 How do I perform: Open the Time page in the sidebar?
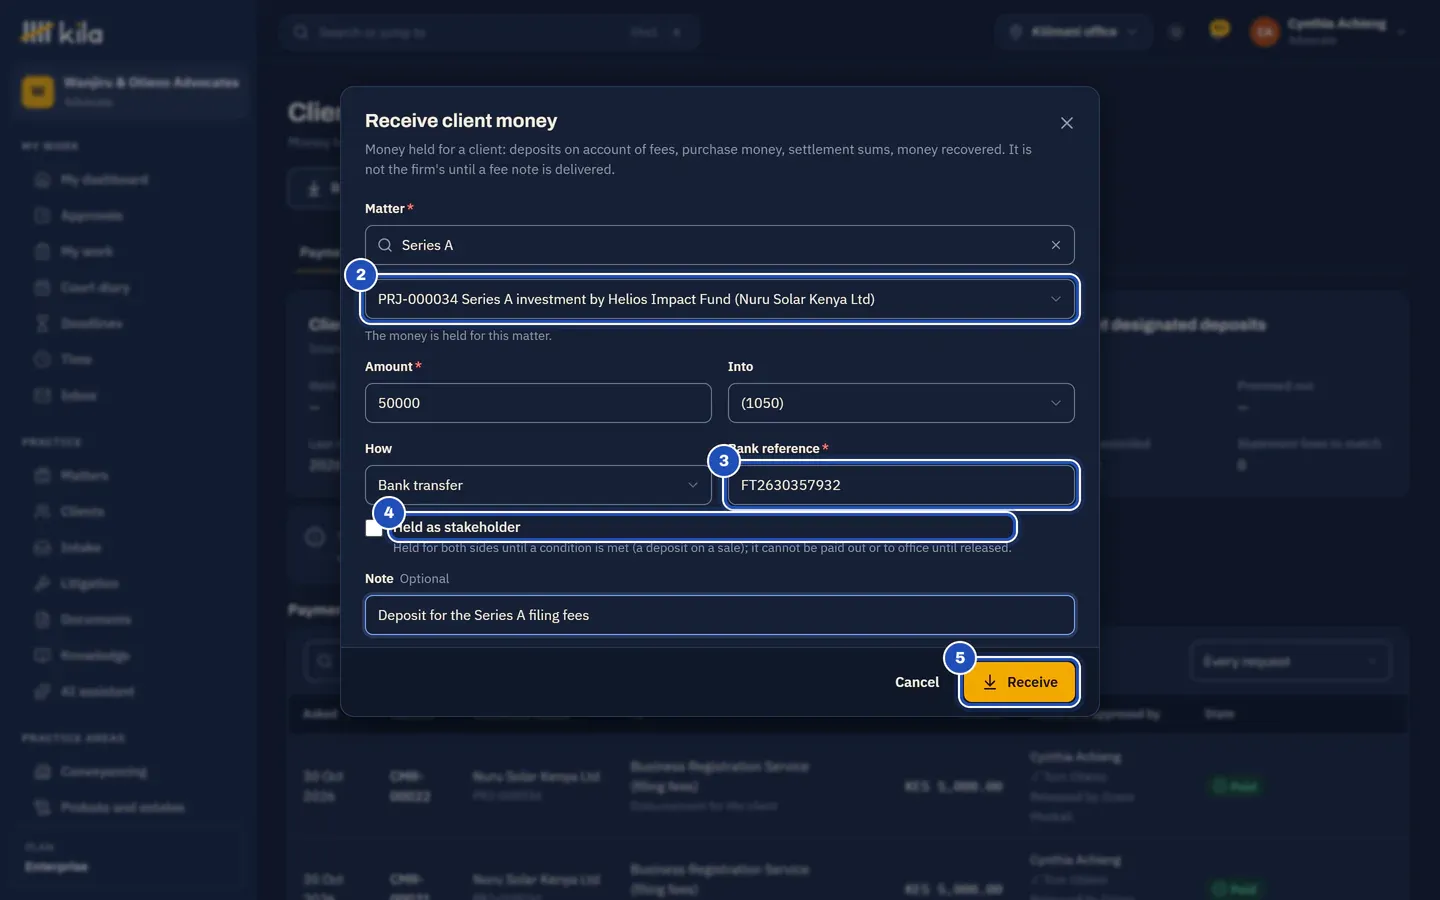click(x=76, y=360)
